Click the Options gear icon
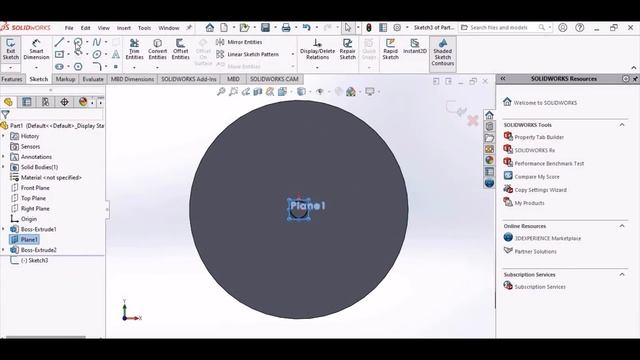Screen dimensions: 640x360 pyautogui.click(x=397, y=28)
